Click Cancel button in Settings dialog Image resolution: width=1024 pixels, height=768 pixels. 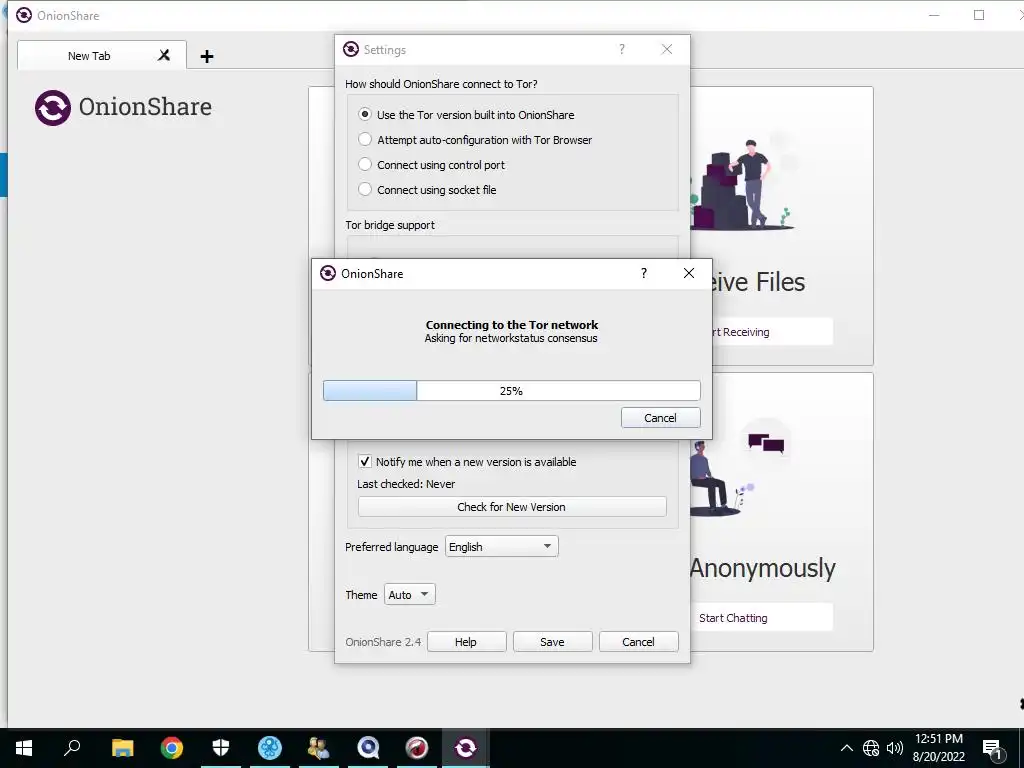[x=639, y=642]
